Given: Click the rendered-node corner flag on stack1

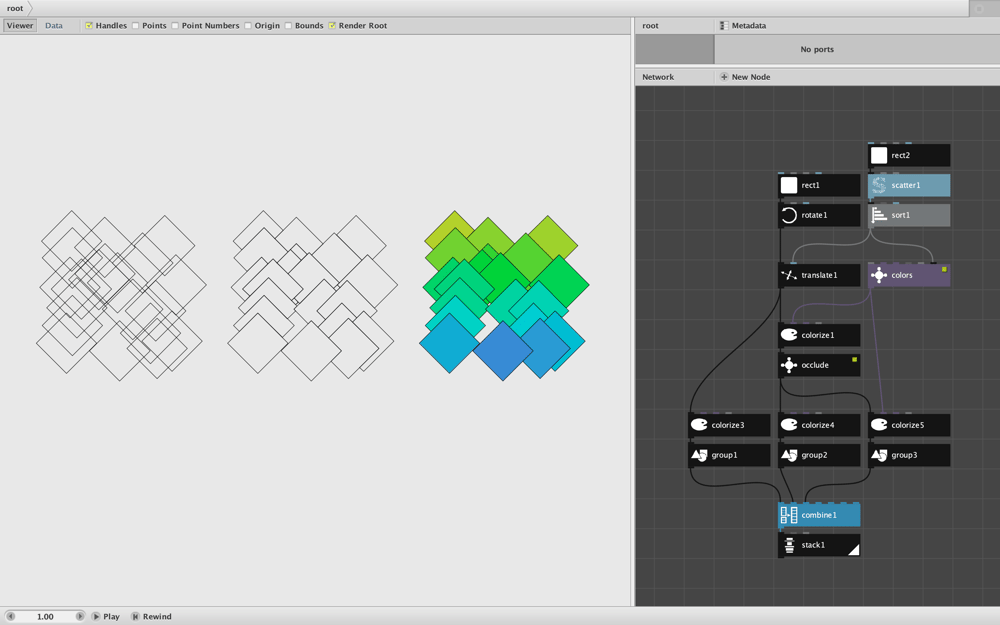Looking at the screenshot, I should [853, 550].
